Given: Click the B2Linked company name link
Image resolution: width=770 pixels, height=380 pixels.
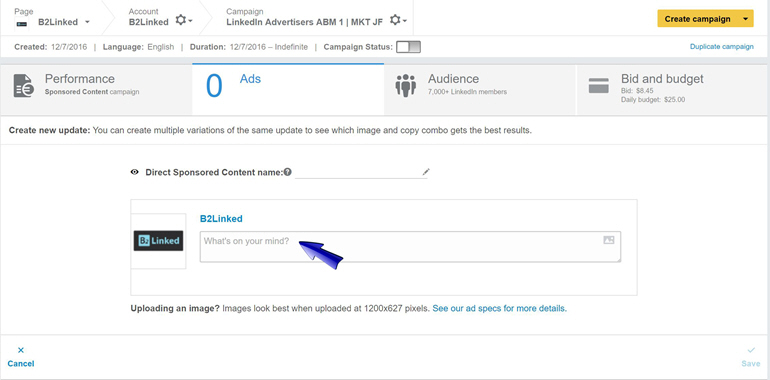Looking at the screenshot, I should (221, 219).
